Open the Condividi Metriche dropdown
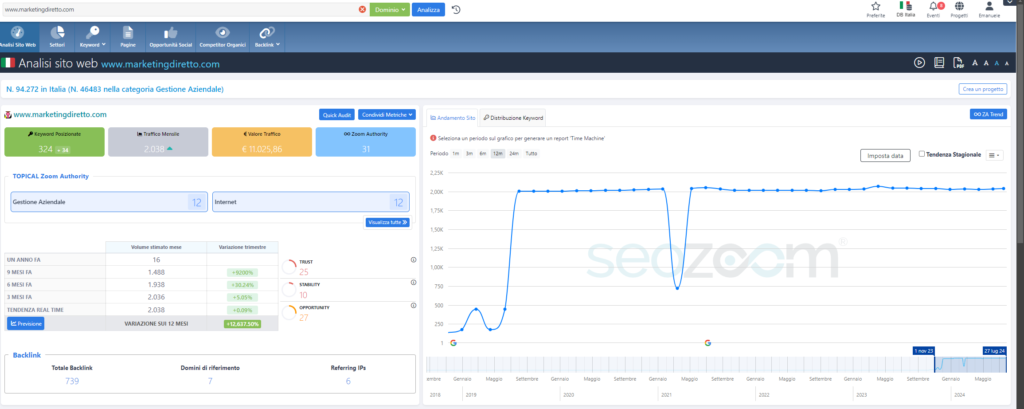Screen dimensions: 1024x409 click(x=387, y=114)
